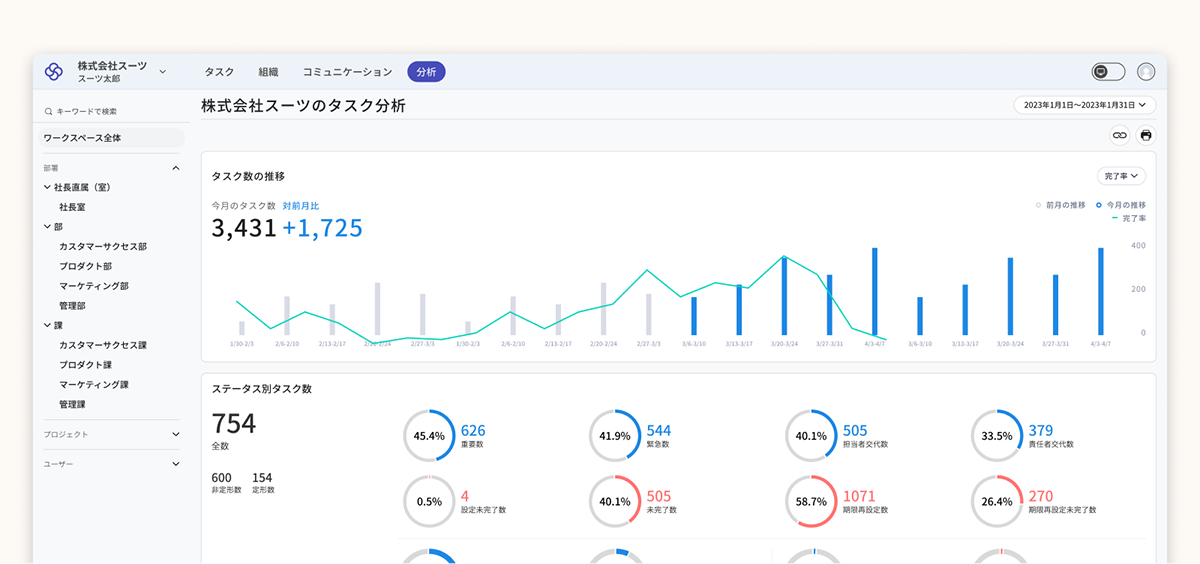The image size is (1200, 564).
Task: Click the 45.4% donut for 重要数
Action: 429,436
